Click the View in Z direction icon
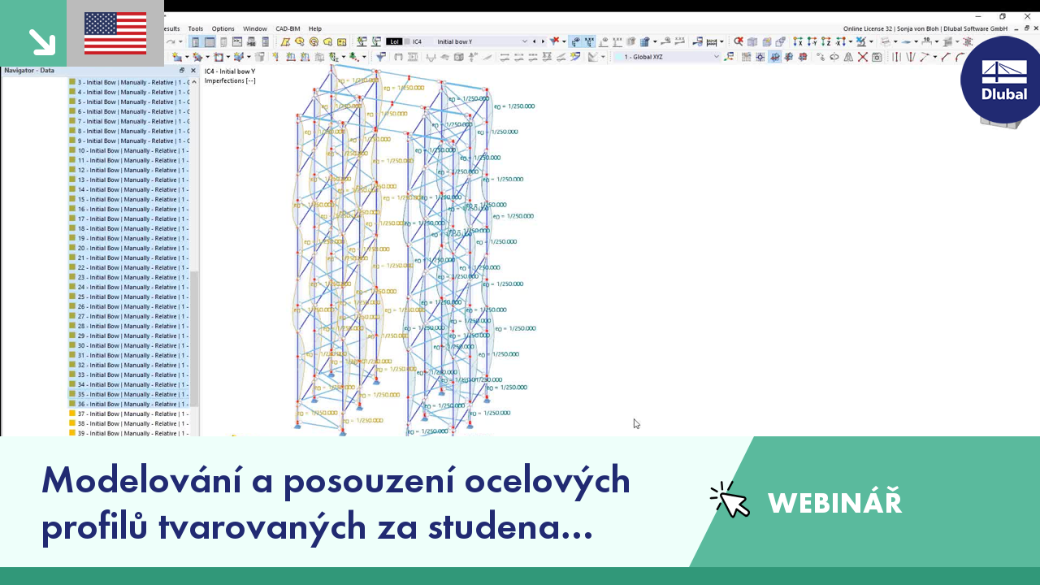This screenshot has width=1040, height=585. [x=826, y=41]
